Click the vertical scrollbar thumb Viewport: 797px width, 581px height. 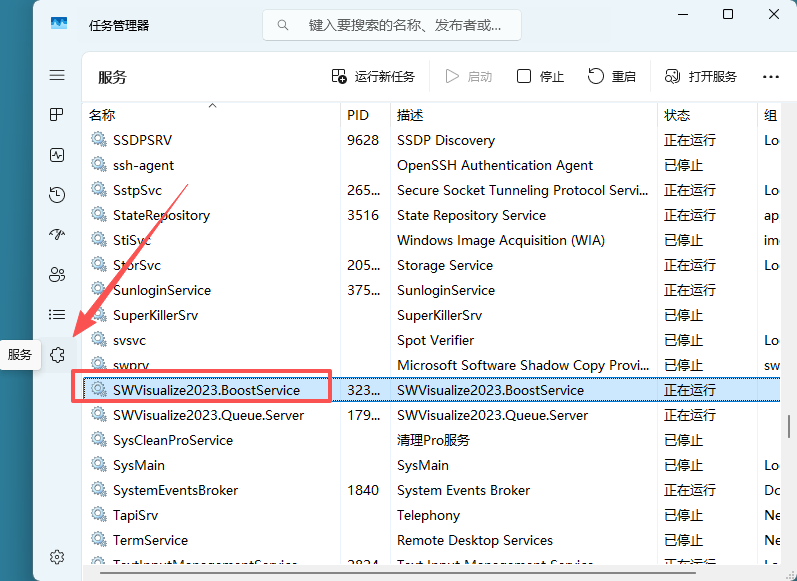pyautogui.click(x=789, y=426)
